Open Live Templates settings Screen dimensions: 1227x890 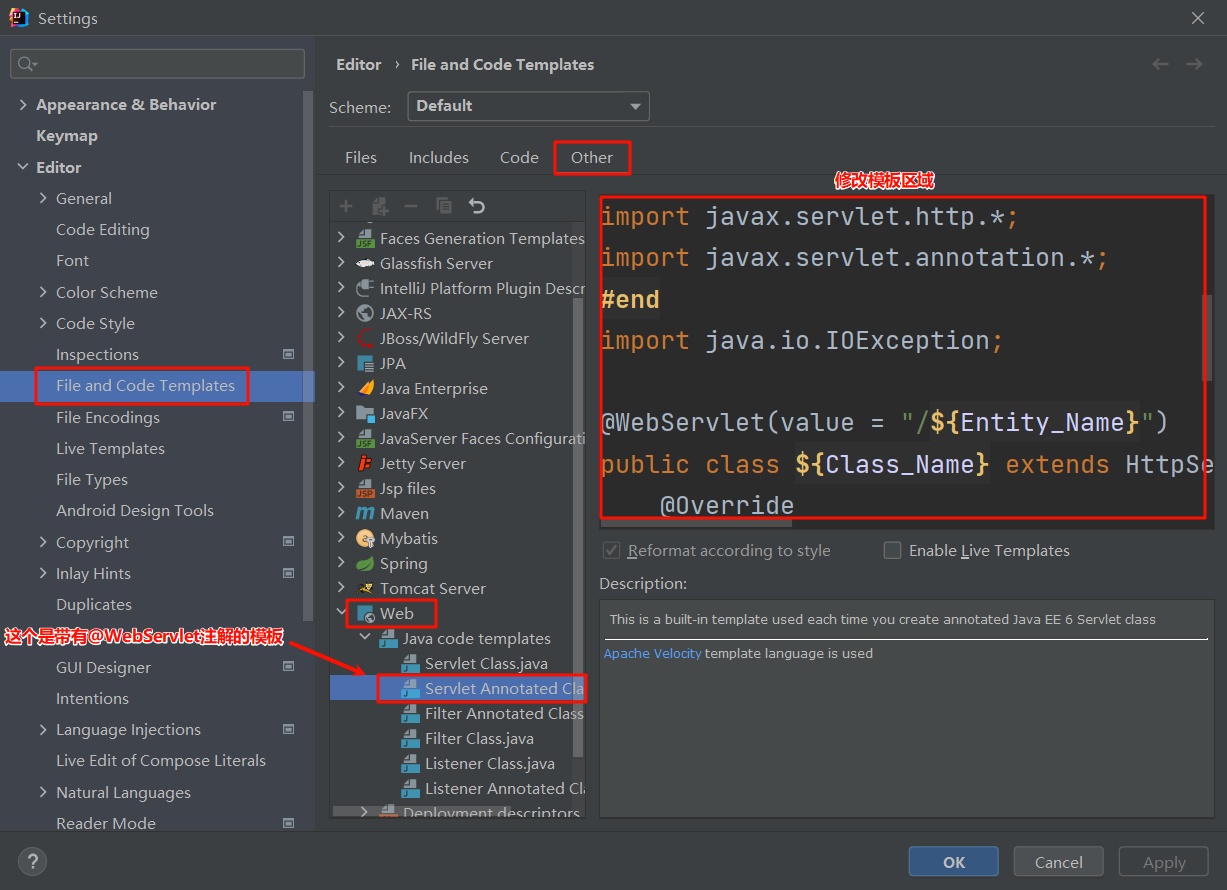(110, 448)
